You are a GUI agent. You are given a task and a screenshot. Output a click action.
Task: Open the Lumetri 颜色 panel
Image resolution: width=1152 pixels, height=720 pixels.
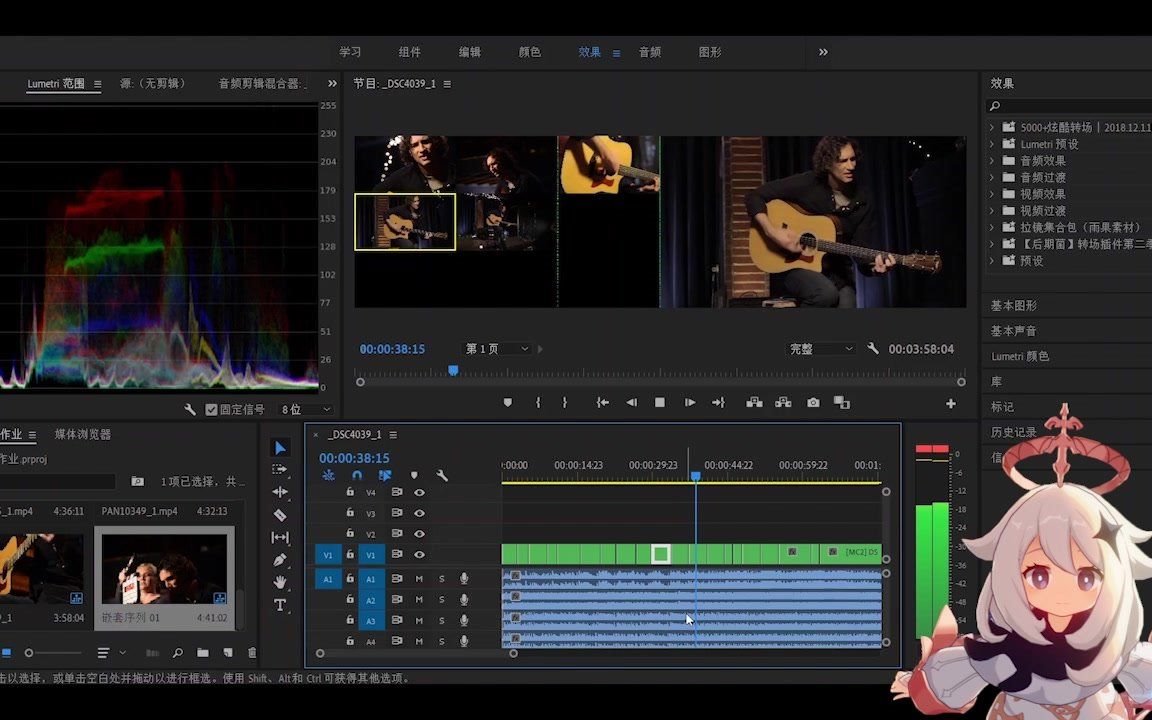pos(1020,356)
